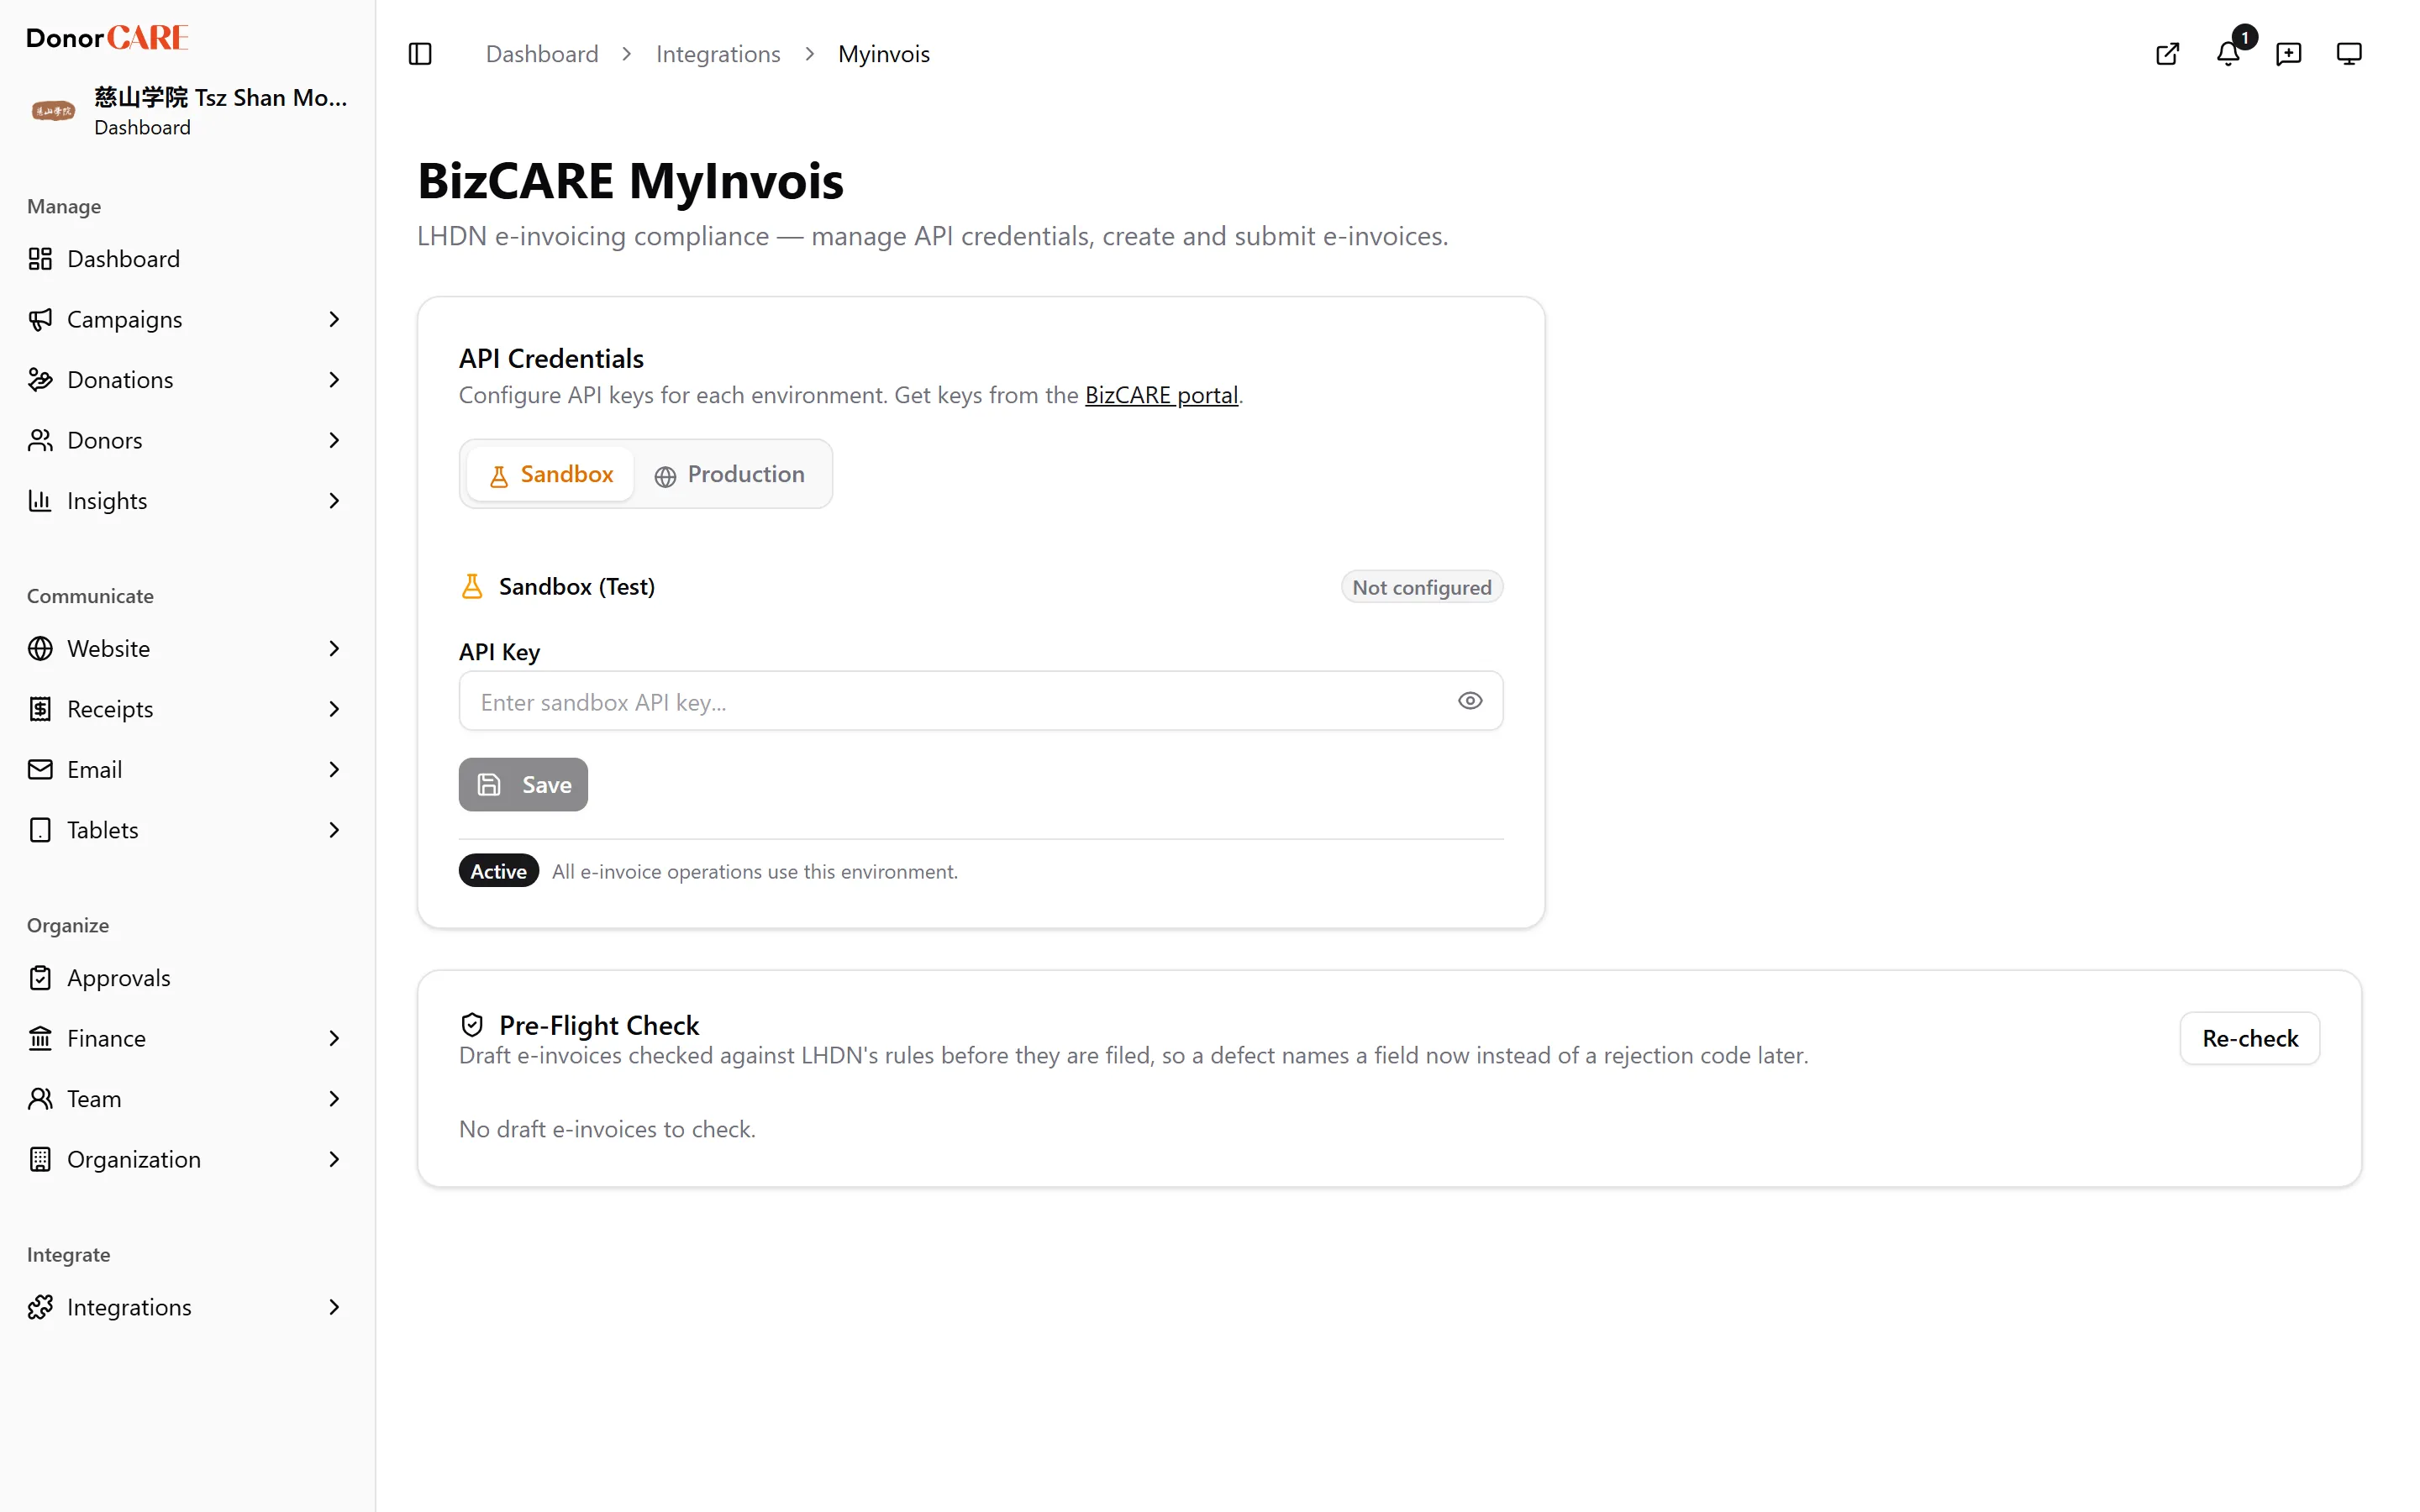Click the Email envelope icon

click(x=40, y=770)
